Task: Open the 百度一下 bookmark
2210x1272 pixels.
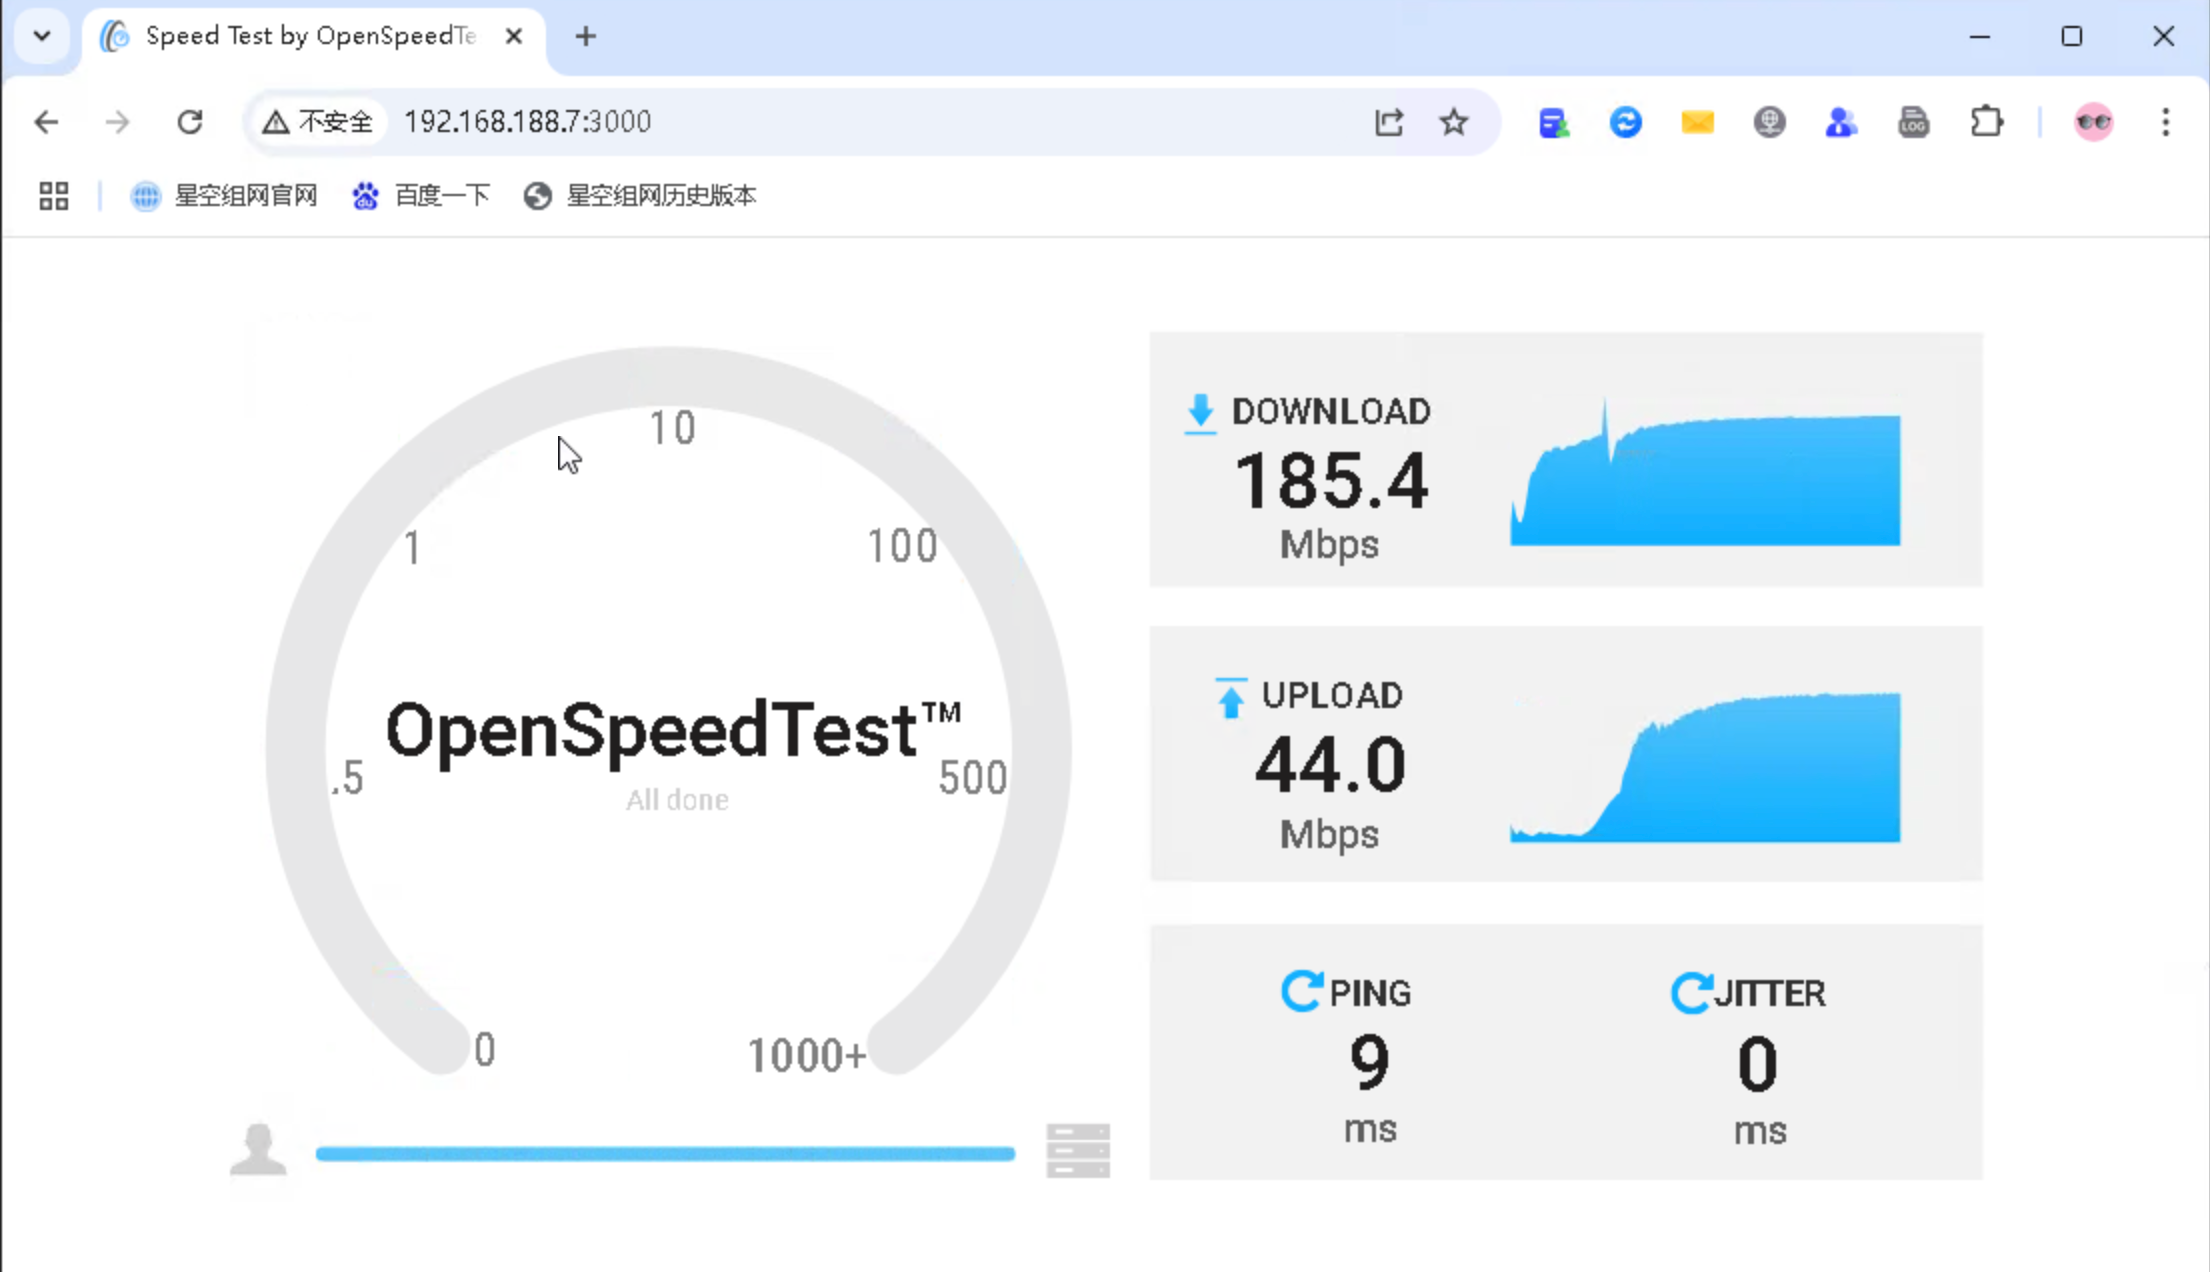Action: pos(421,196)
